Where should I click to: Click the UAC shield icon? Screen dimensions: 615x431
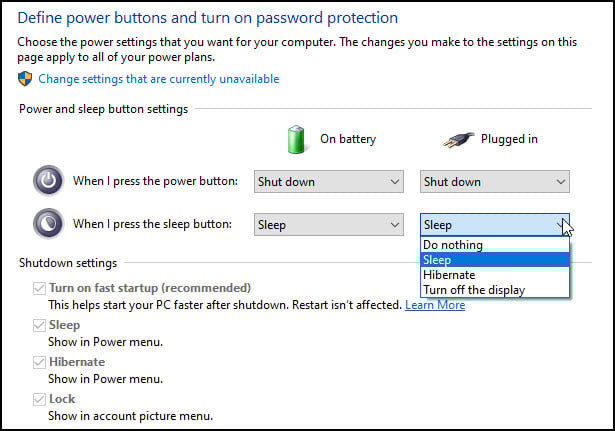click(x=25, y=79)
